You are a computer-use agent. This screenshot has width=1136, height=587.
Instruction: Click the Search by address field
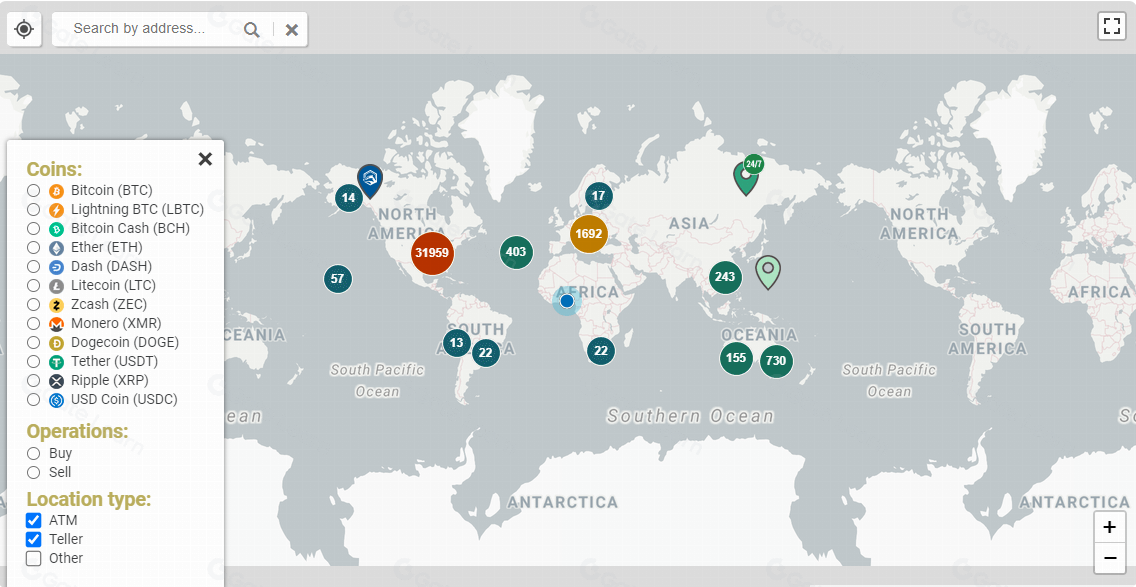click(x=150, y=29)
